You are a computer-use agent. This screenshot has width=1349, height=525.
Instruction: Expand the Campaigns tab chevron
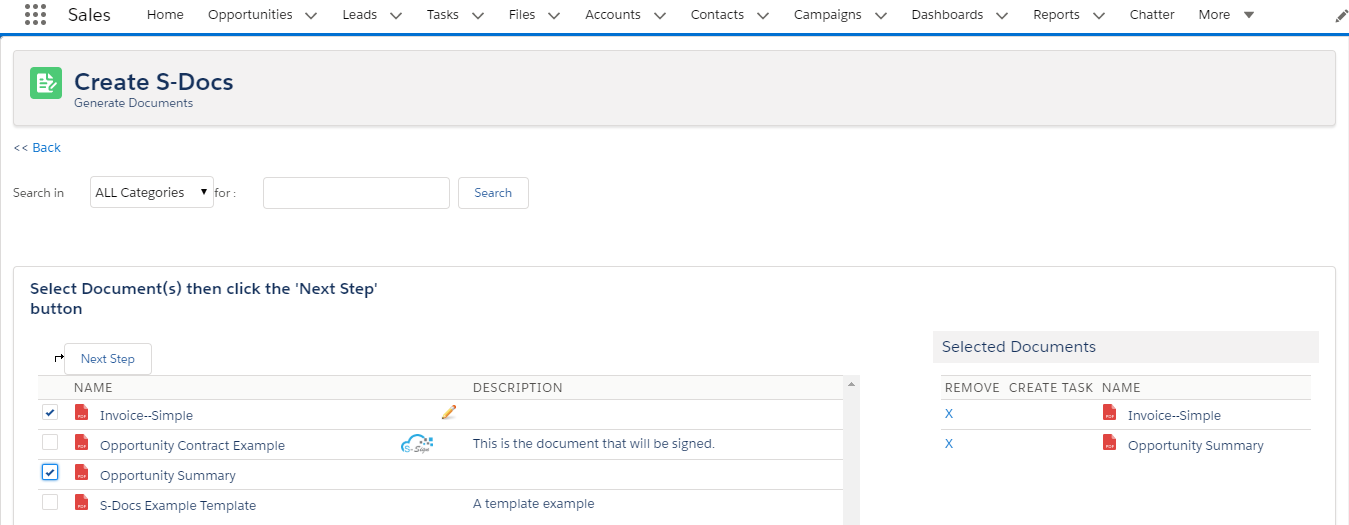pyautogui.click(x=880, y=15)
